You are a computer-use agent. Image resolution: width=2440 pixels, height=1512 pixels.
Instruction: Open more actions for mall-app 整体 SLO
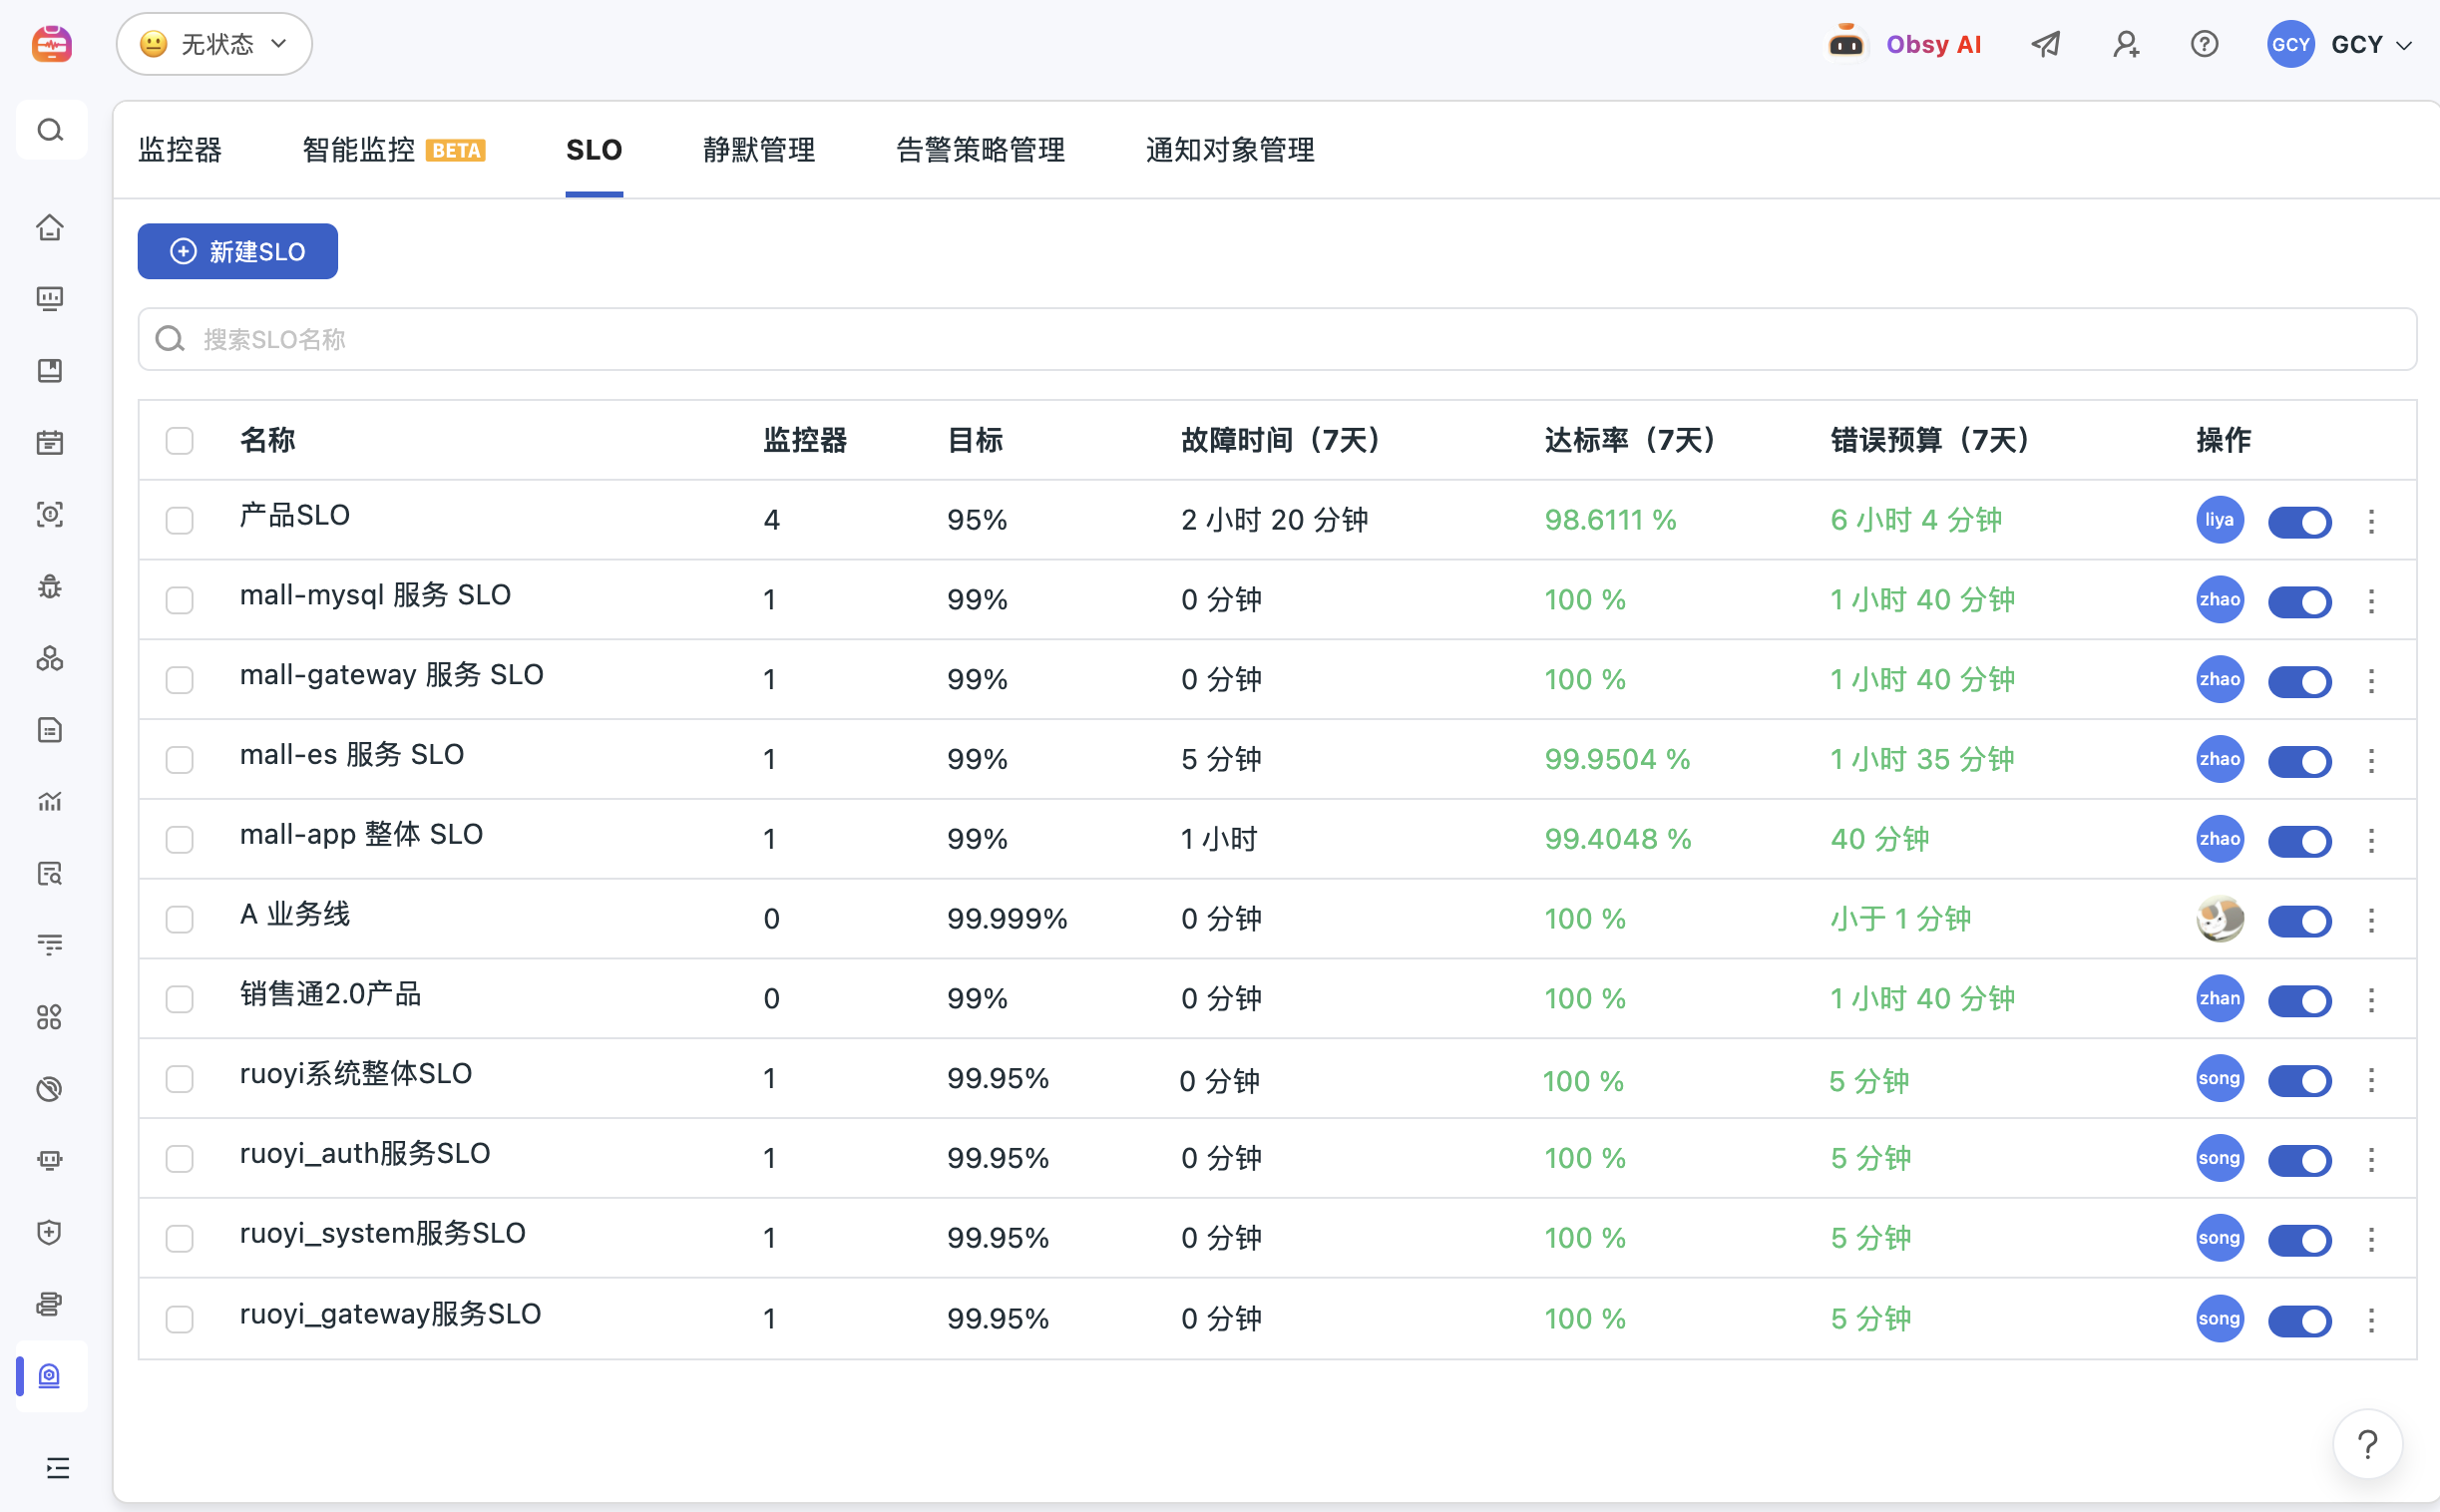(x=2371, y=841)
